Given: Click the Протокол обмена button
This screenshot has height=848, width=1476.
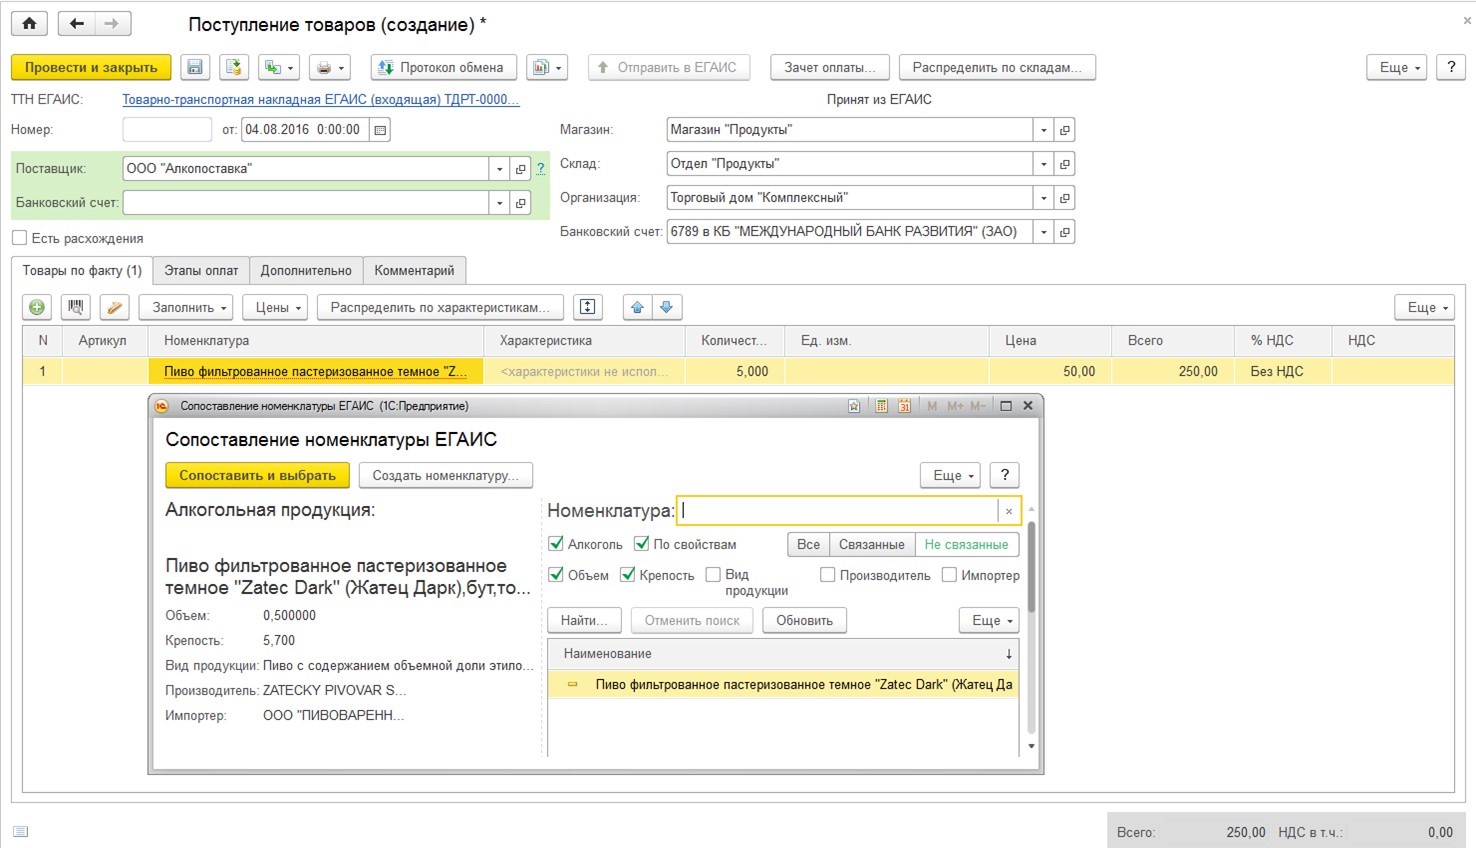Looking at the screenshot, I should (x=443, y=67).
